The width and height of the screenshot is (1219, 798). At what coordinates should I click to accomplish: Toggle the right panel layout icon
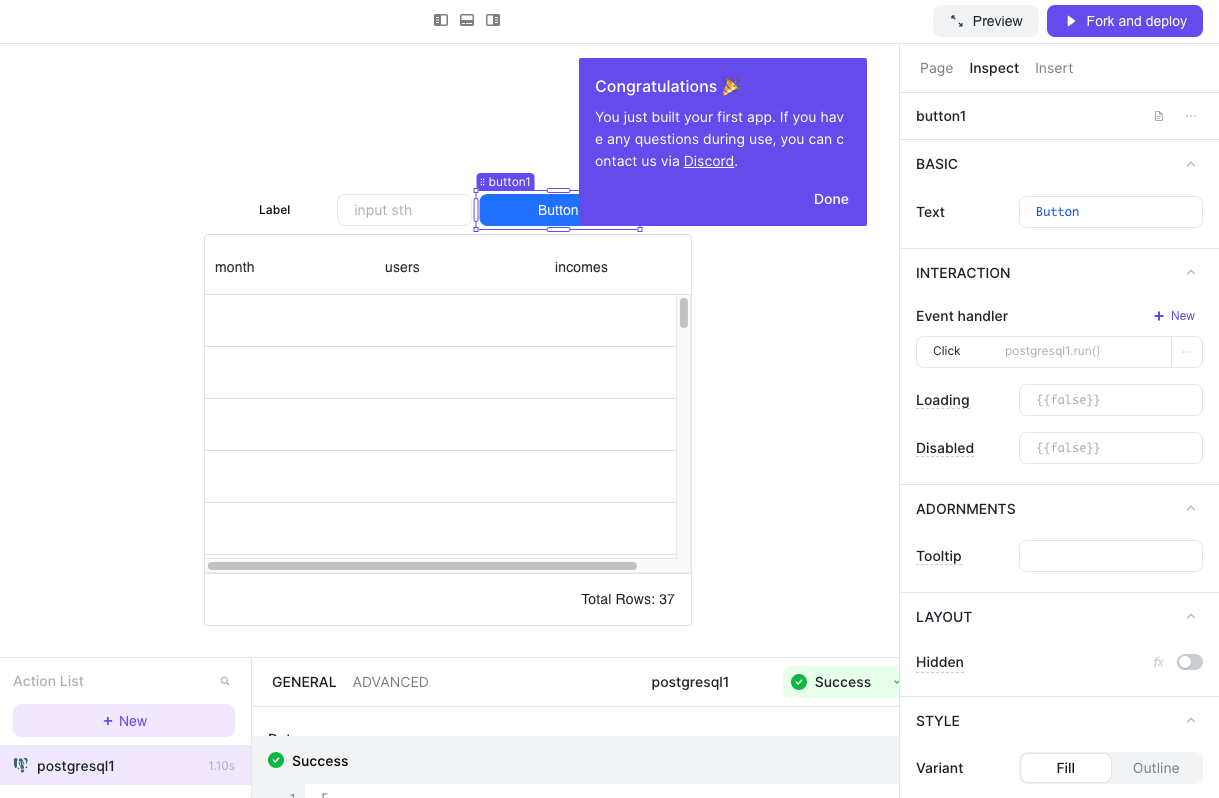coord(493,20)
